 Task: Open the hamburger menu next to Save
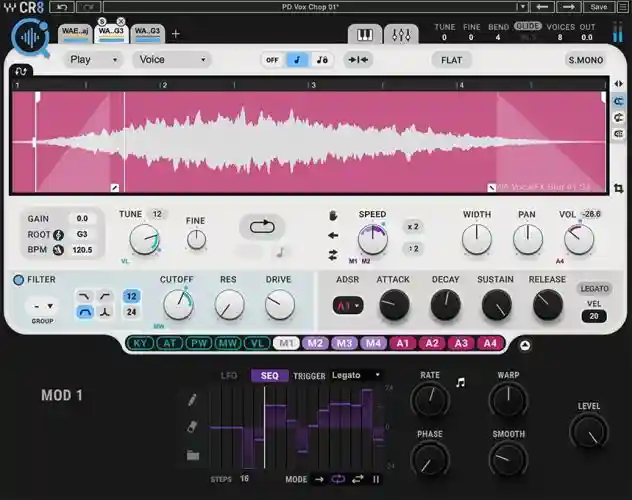coord(622,7)
